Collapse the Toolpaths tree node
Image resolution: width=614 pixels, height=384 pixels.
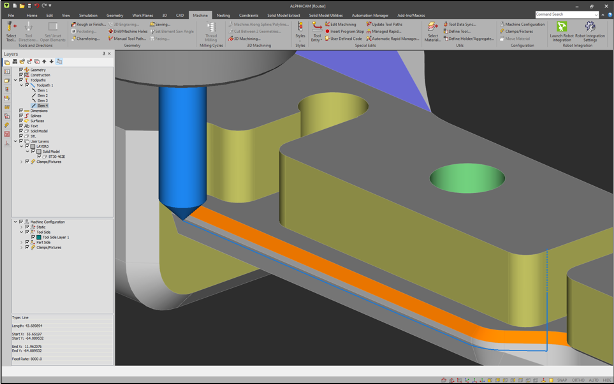16,80
